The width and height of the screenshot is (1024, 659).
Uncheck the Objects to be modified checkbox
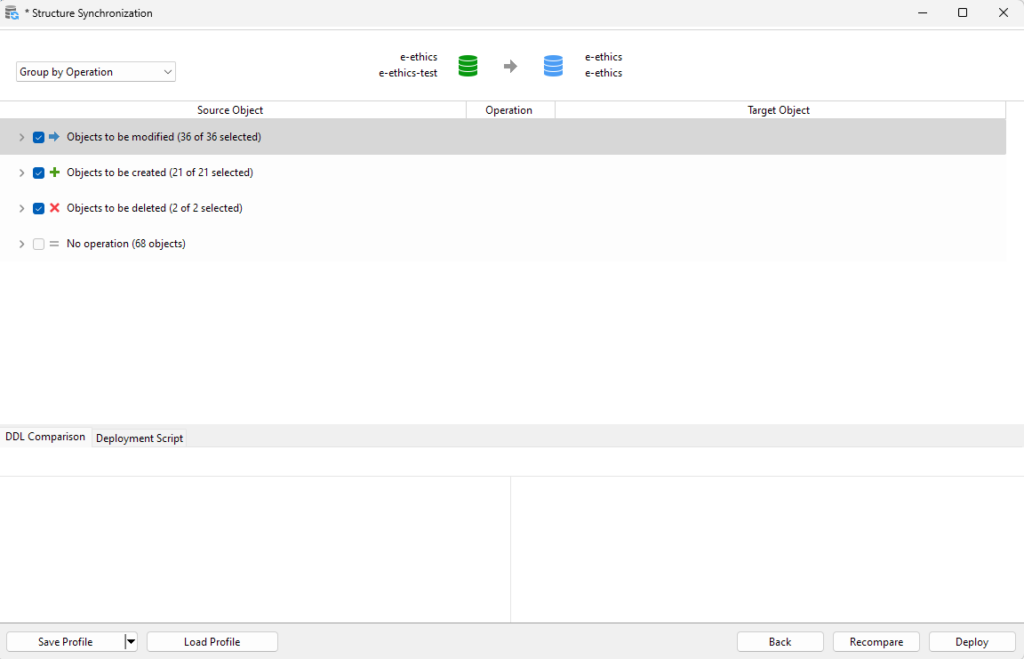click(38, 137)
